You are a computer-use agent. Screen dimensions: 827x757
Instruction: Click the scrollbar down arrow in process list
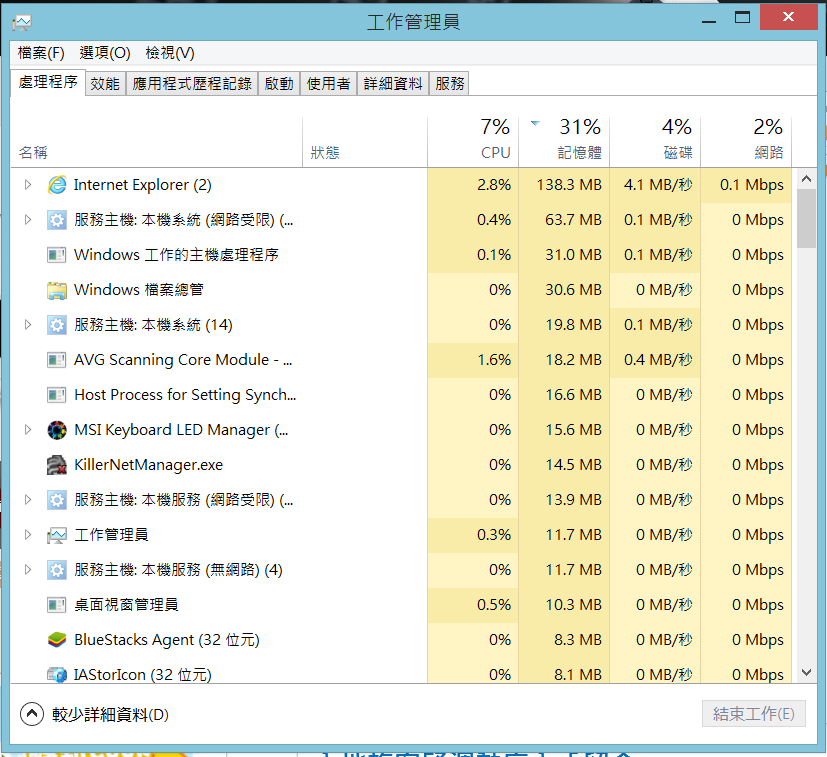click(x=806, y=674)
